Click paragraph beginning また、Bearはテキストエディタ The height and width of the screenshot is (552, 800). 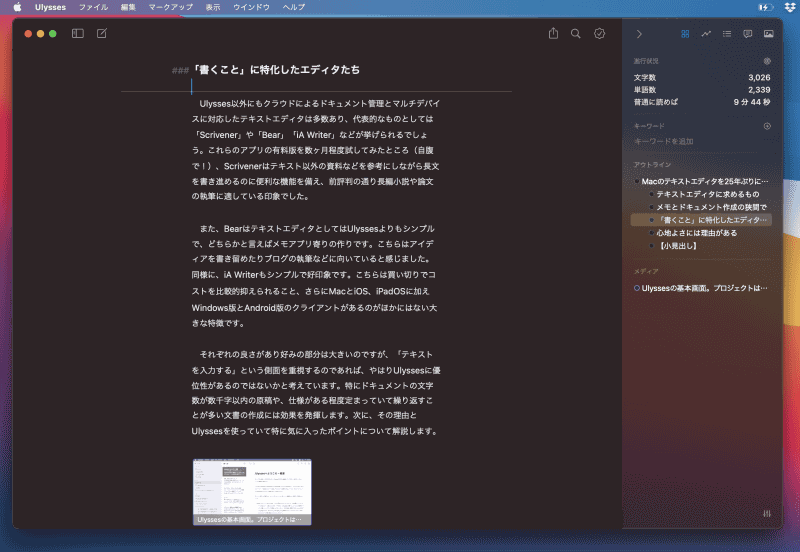tap(314, 275)
